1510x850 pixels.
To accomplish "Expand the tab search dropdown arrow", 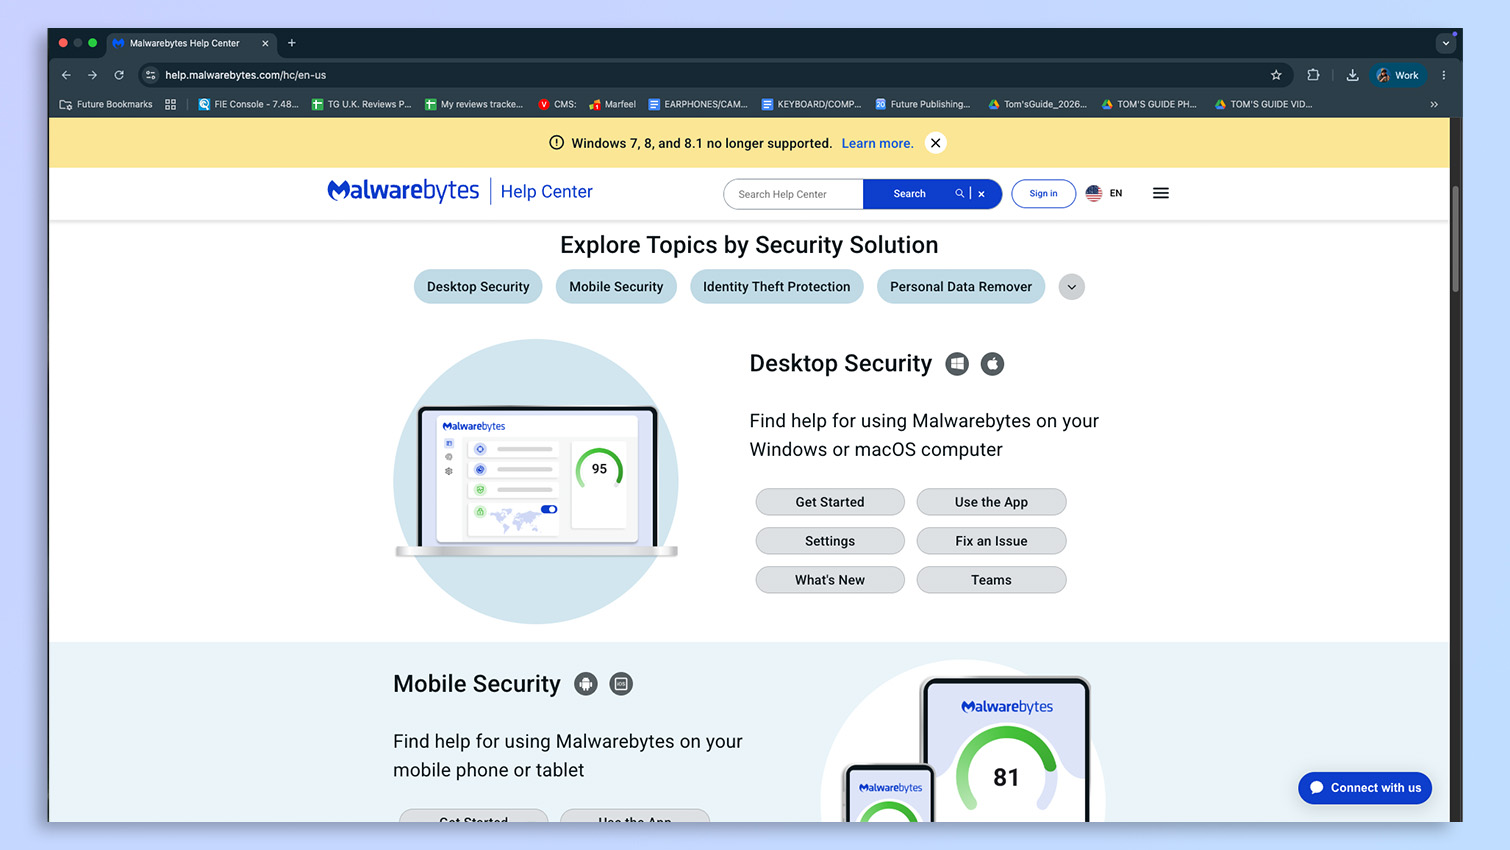I will [x=1445, y=43].
